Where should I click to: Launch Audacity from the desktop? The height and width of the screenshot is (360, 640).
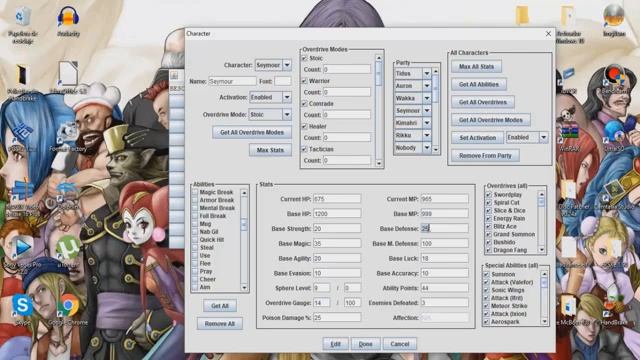[x=68, y=22]
